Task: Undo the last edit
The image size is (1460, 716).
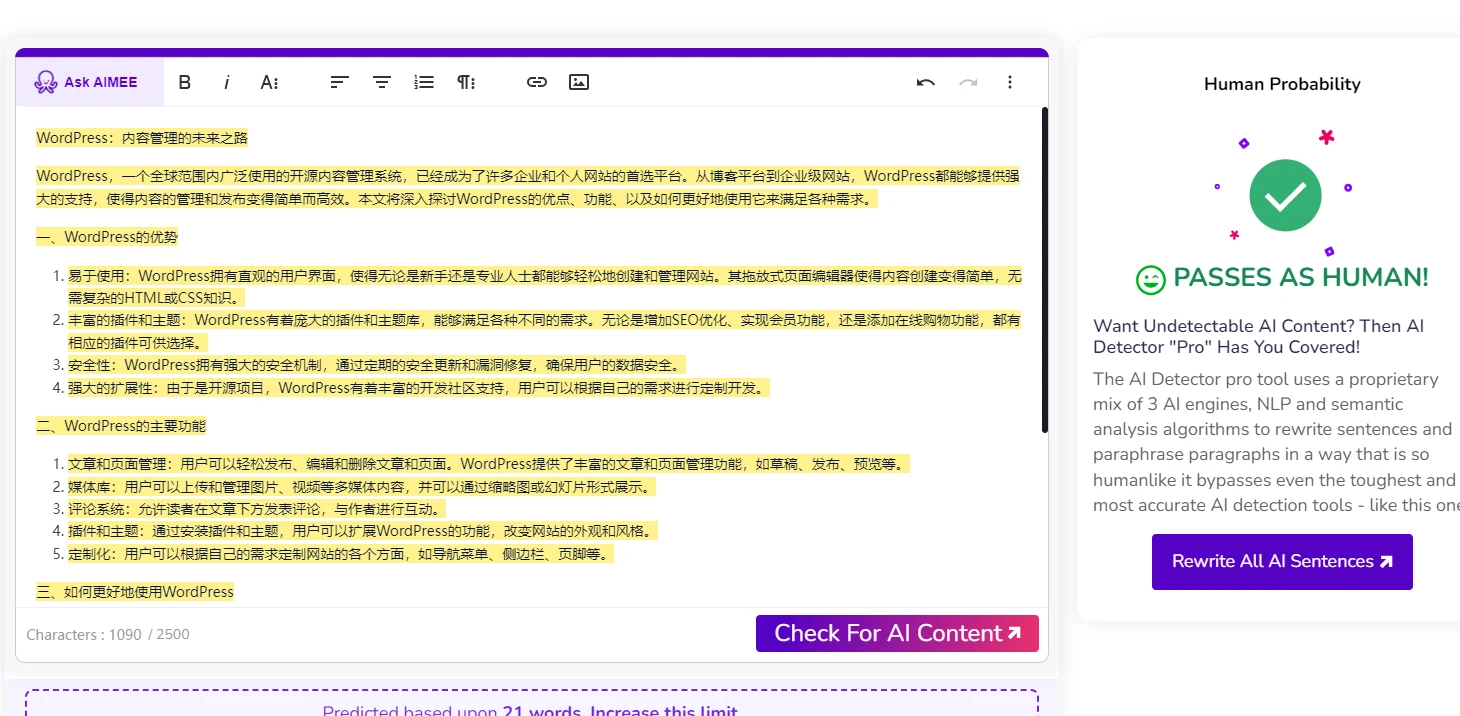Action: pos(926,82)
